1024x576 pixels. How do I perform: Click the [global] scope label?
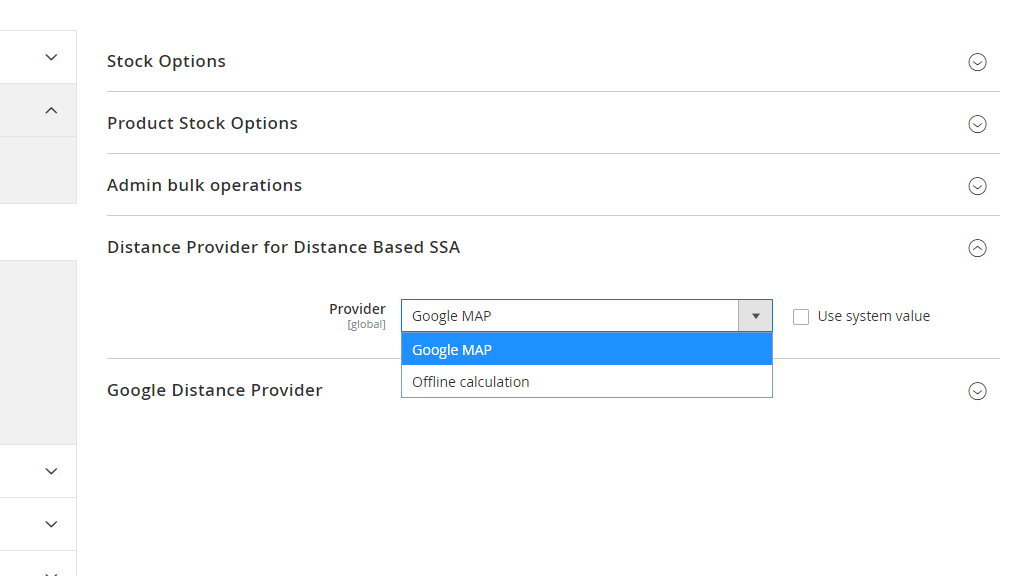click(366, 325)
